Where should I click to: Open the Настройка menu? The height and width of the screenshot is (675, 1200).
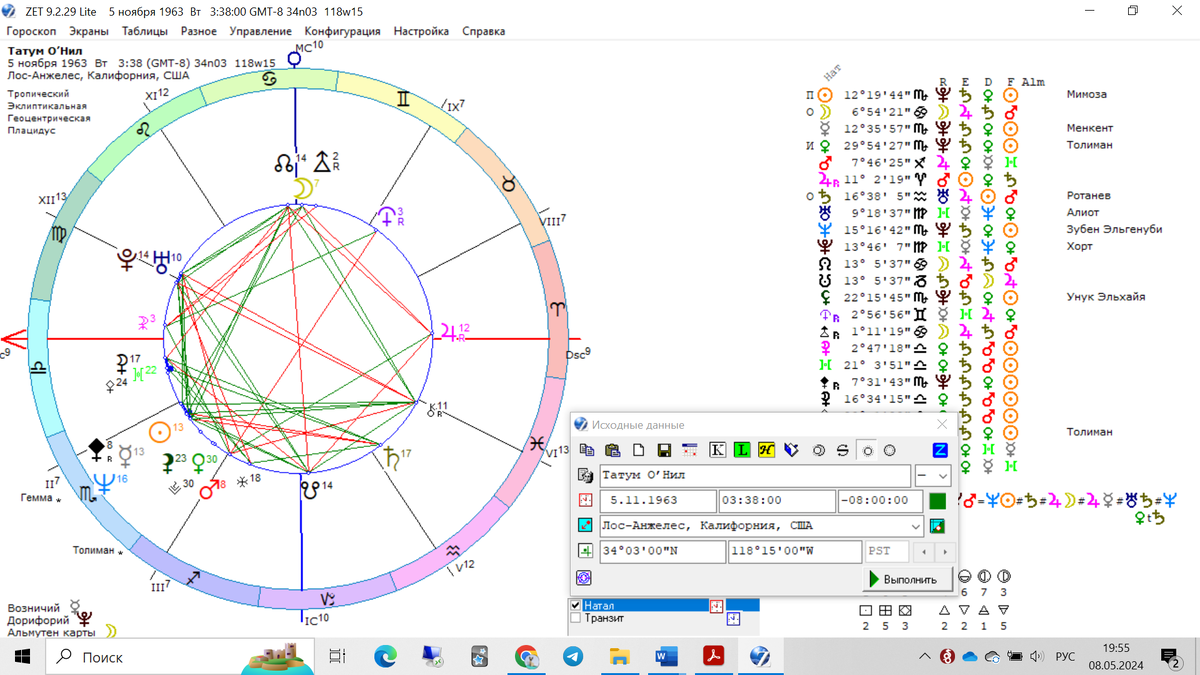[x=421, y=31]
